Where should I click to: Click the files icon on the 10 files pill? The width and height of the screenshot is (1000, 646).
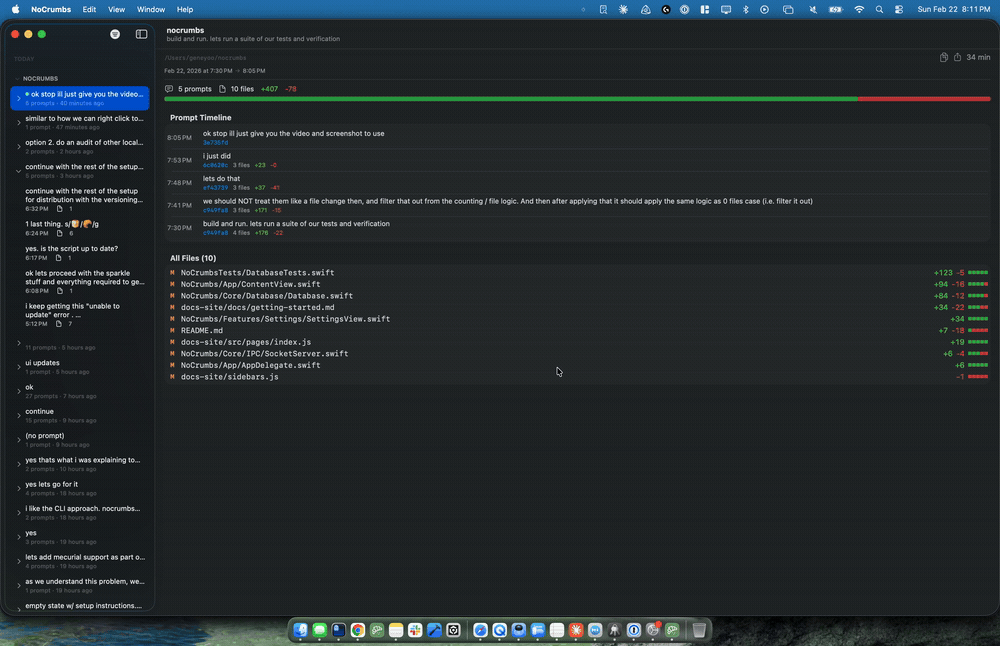[223, 88]
